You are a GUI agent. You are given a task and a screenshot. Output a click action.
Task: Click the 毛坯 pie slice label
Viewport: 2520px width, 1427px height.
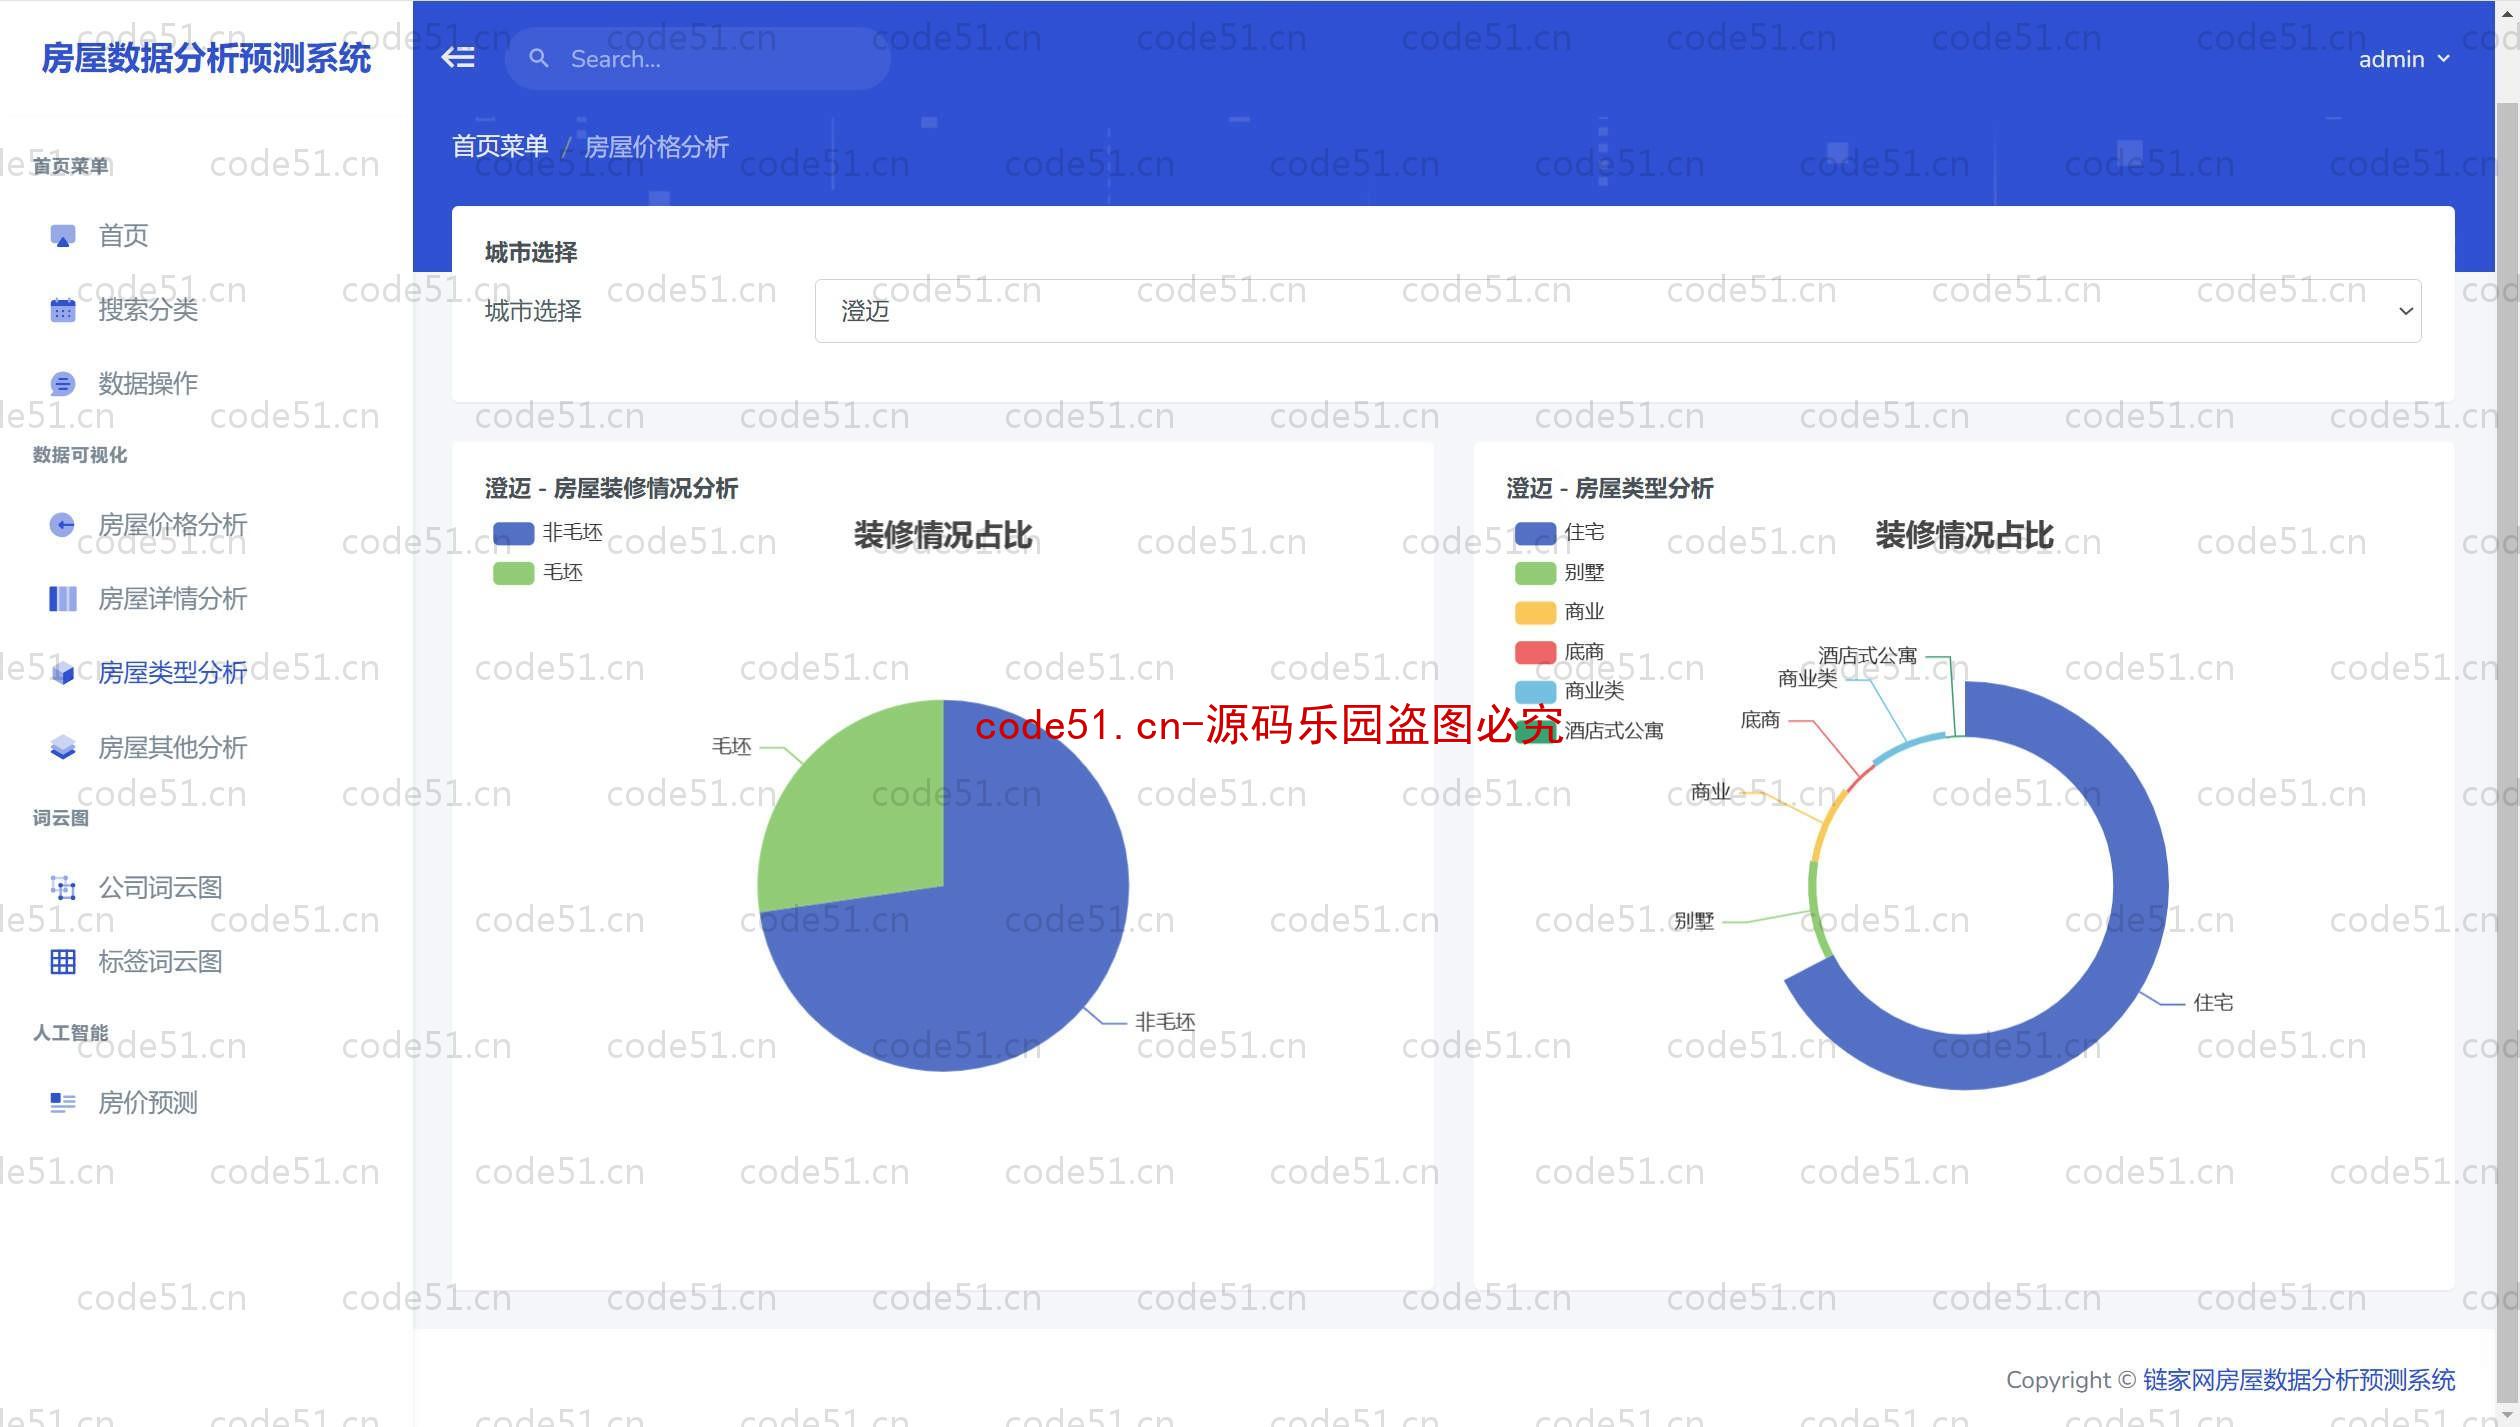[731, 747]
